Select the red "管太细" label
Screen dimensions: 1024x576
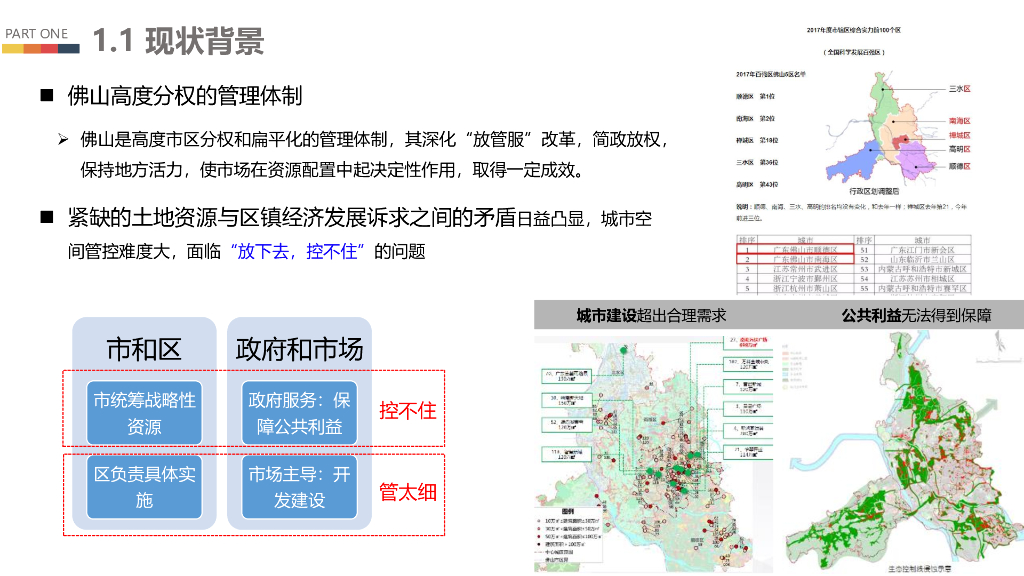[x=408, y=492]
